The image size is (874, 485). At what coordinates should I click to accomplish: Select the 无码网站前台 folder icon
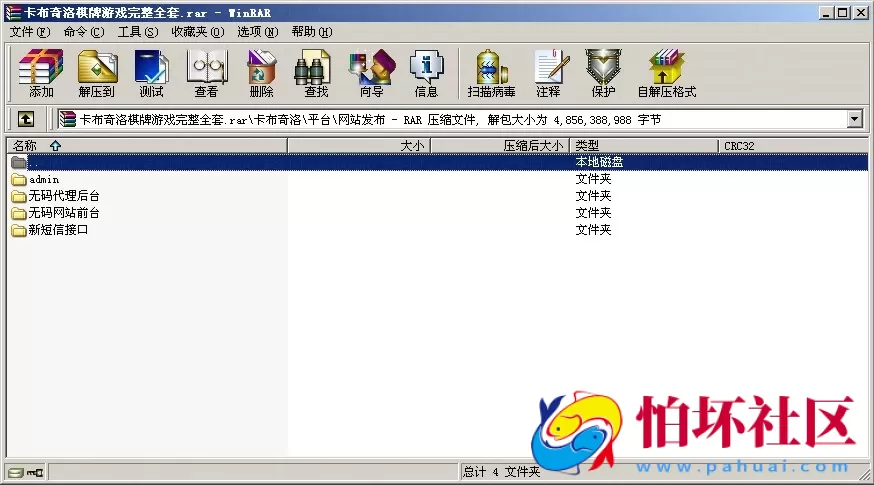point(19,213)
